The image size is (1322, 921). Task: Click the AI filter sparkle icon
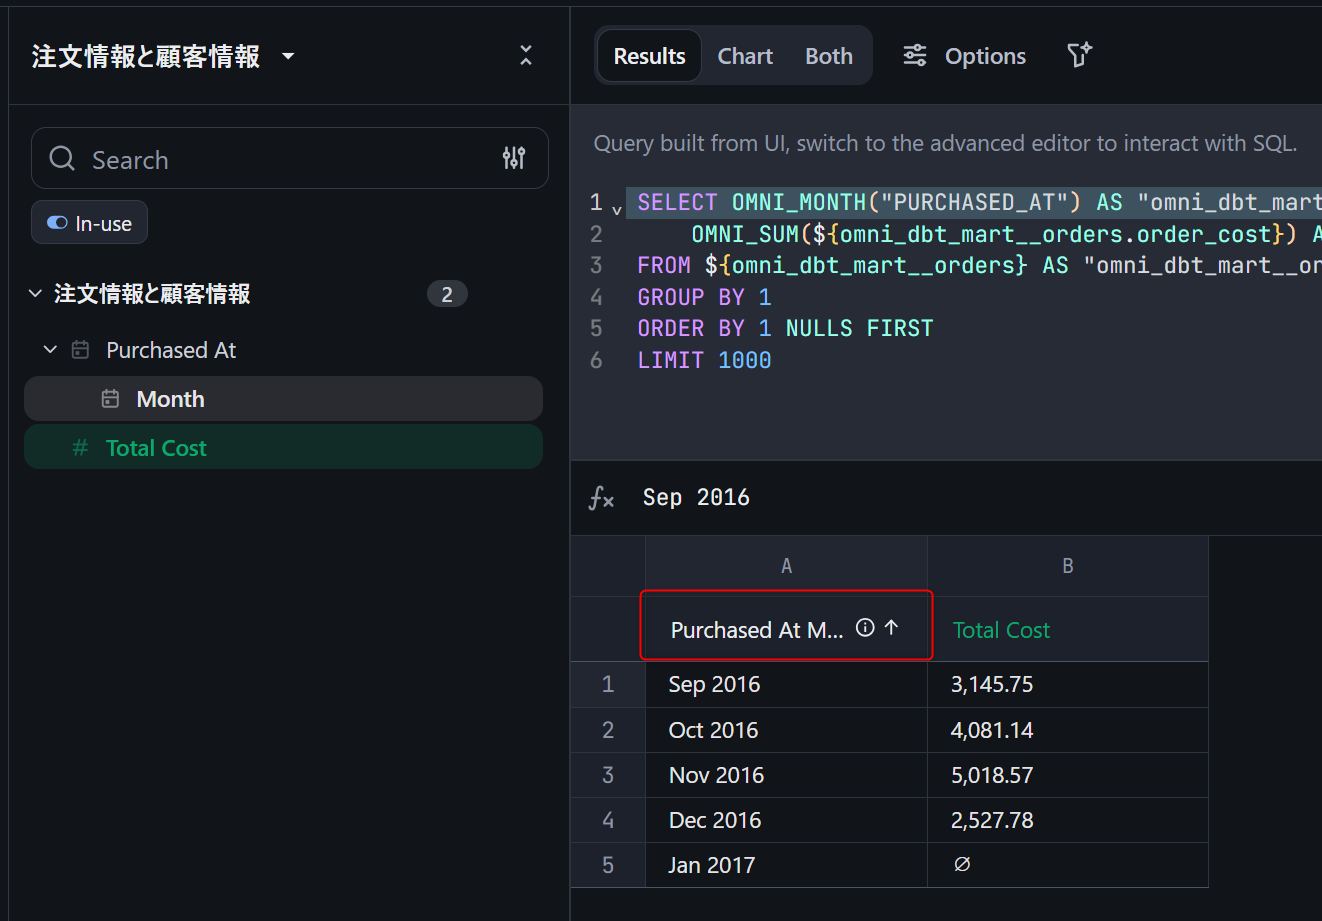click(1079, 56)
